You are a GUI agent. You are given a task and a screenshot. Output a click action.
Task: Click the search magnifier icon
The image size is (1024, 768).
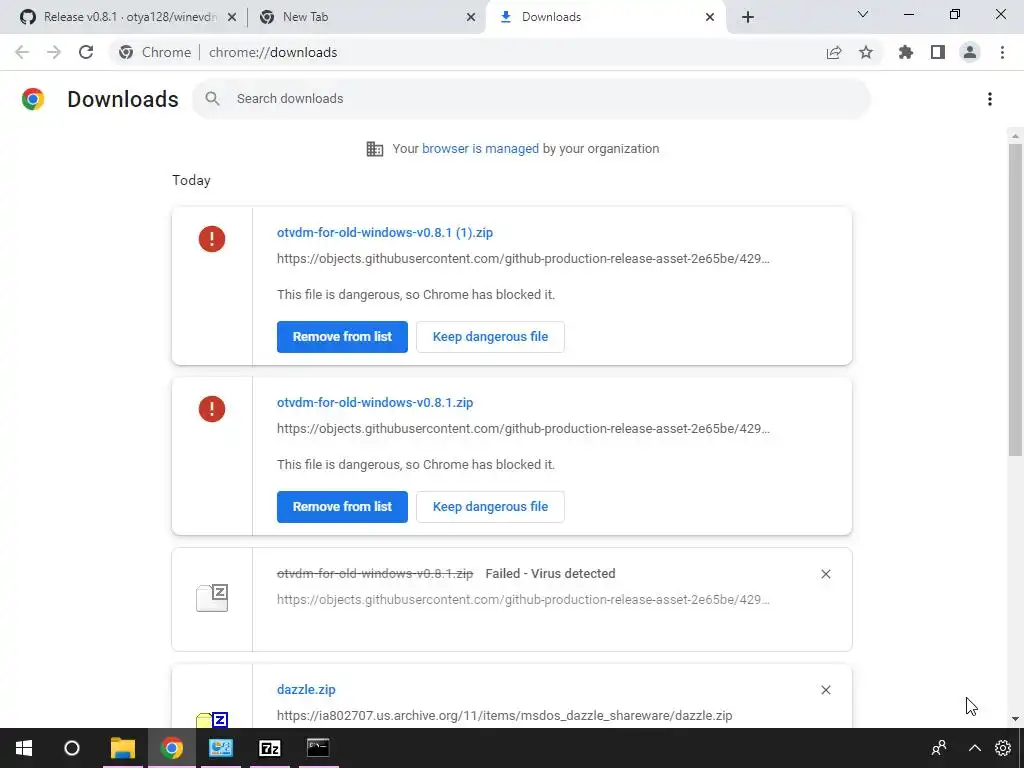tap(212, 99)
